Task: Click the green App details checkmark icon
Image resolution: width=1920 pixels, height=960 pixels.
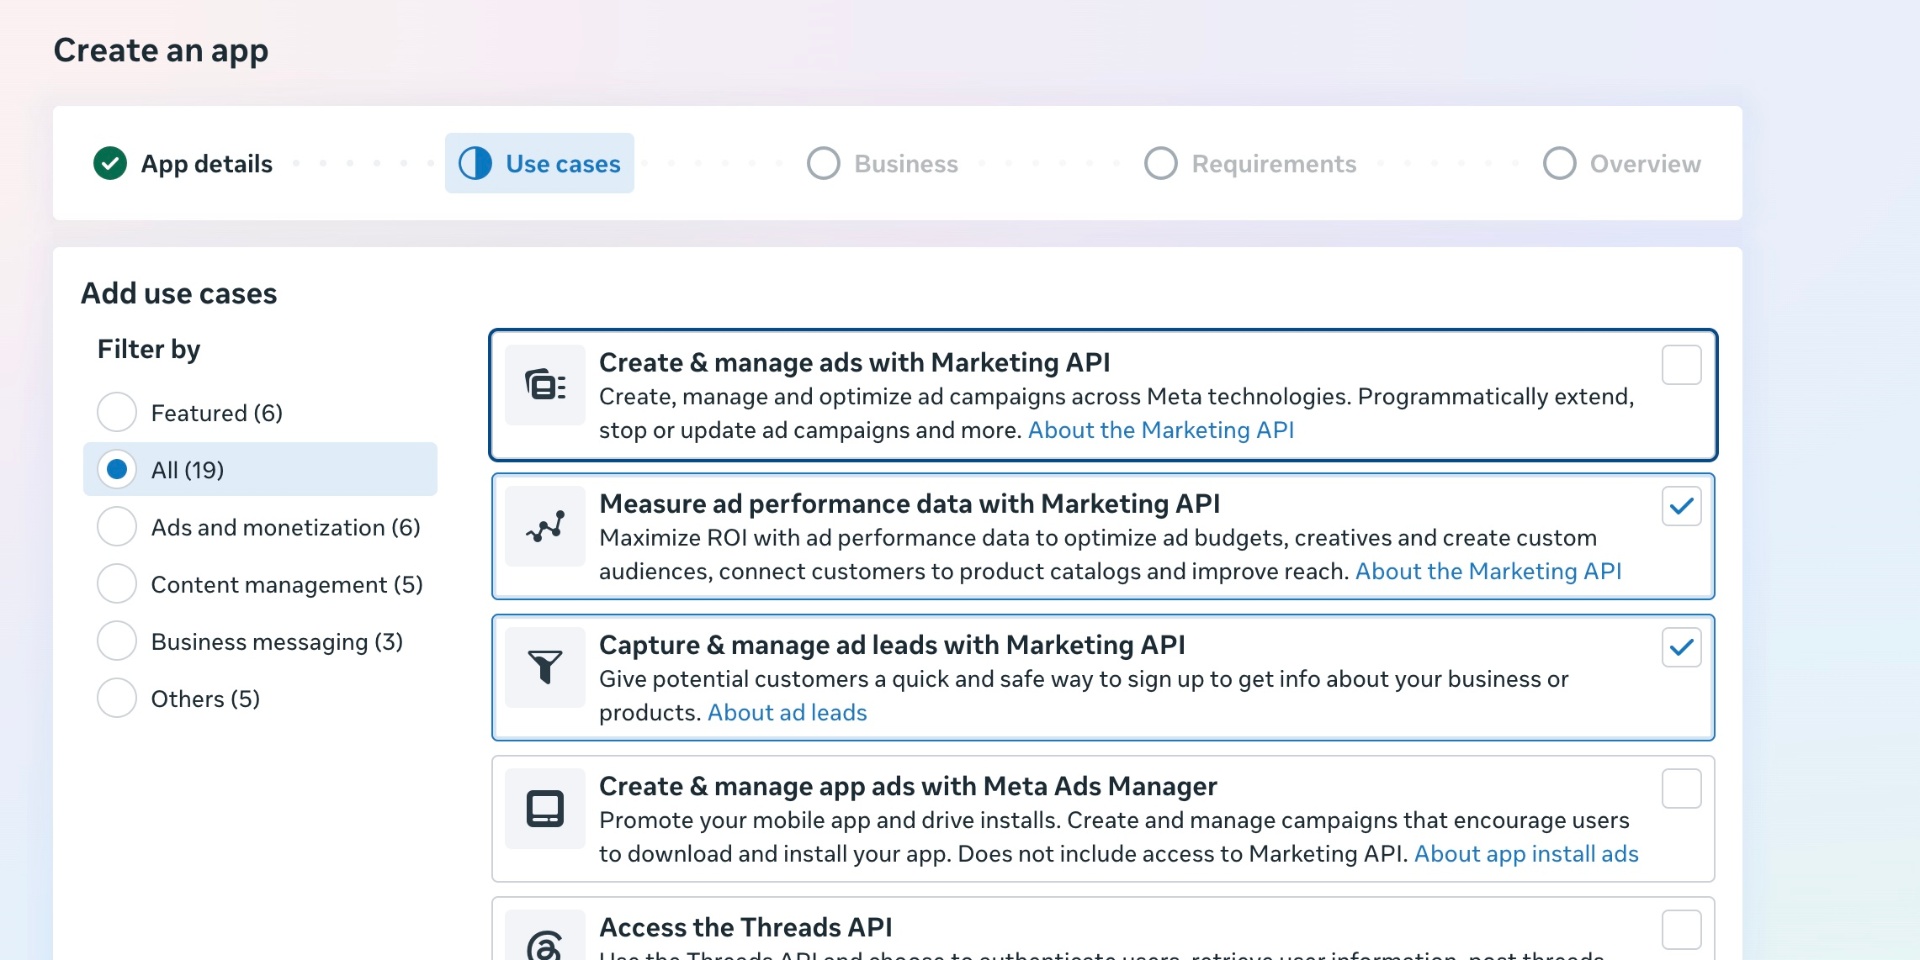Action: [x=110, y=163]
